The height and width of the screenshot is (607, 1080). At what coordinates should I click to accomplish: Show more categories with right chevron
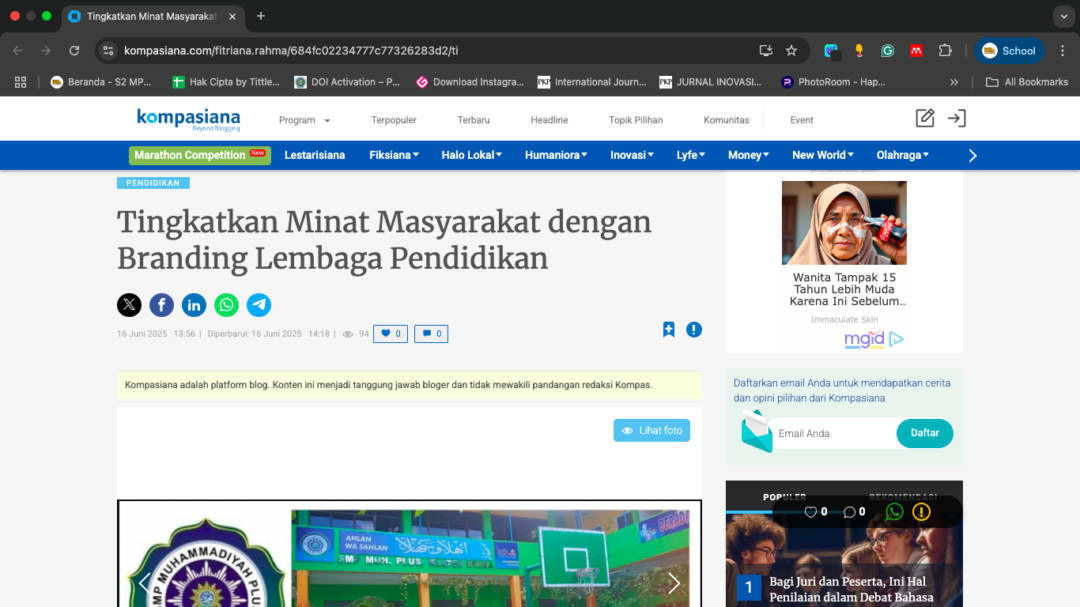(973, 156)
